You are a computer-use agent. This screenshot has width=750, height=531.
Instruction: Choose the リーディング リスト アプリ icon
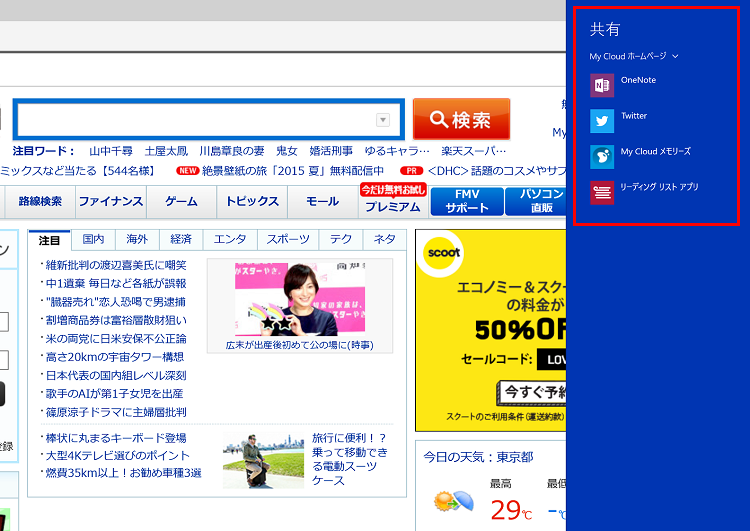(x=602, y=193)
